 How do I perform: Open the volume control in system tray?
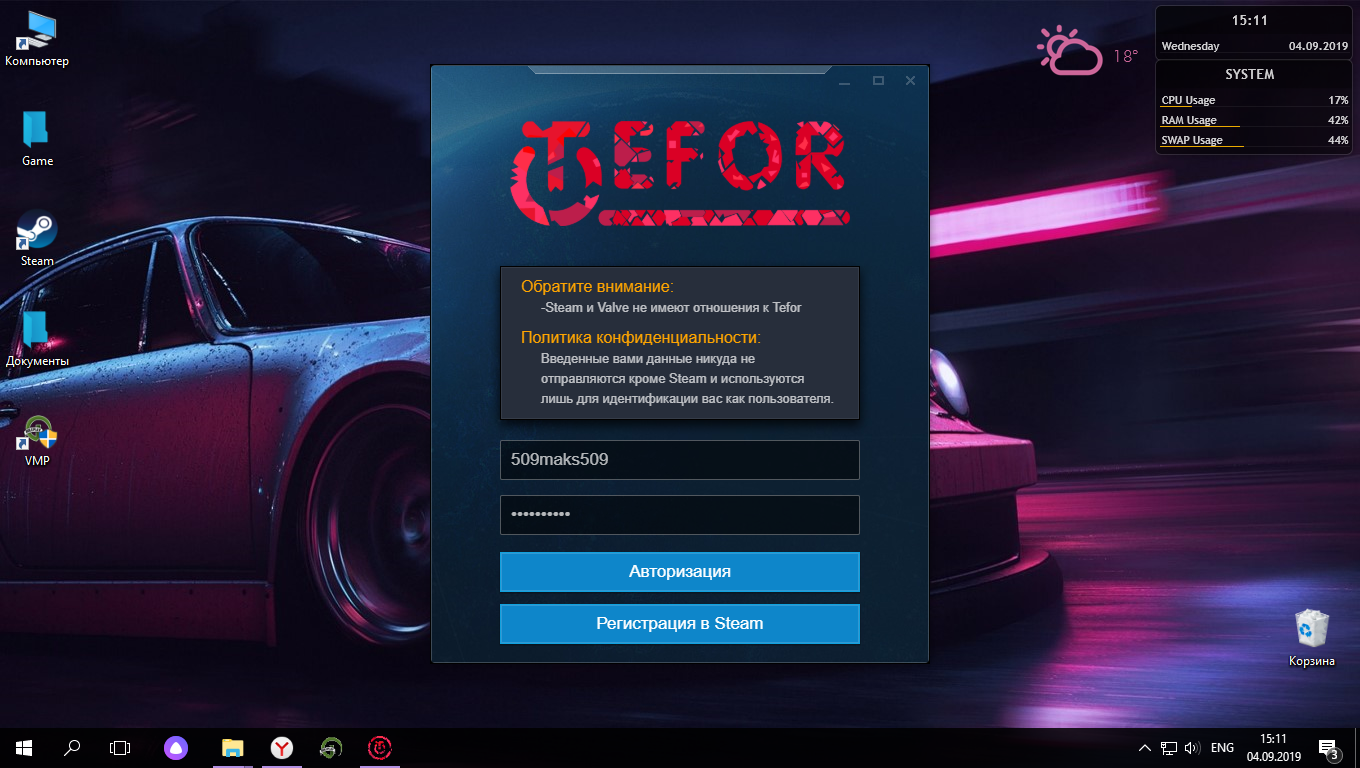[x=1191, y=748]
